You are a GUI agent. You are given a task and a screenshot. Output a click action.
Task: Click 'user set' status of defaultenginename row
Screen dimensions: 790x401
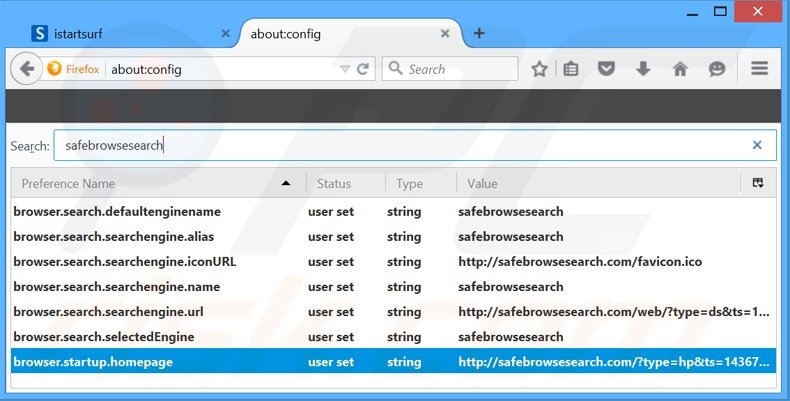331,212
